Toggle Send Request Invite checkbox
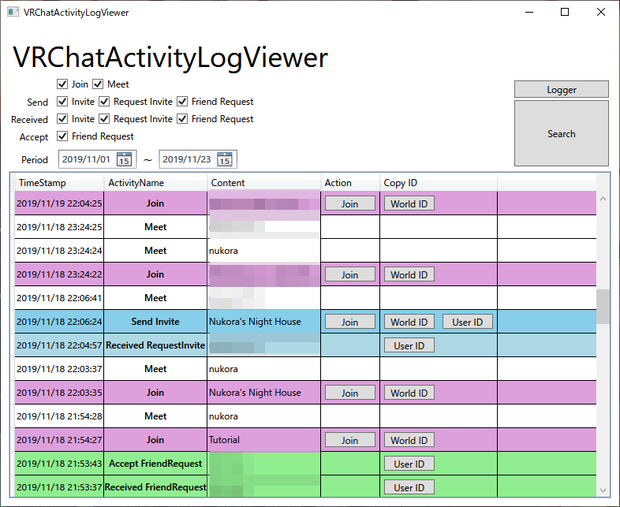Screen dimensions: 620x507 [x=104, y=101]
